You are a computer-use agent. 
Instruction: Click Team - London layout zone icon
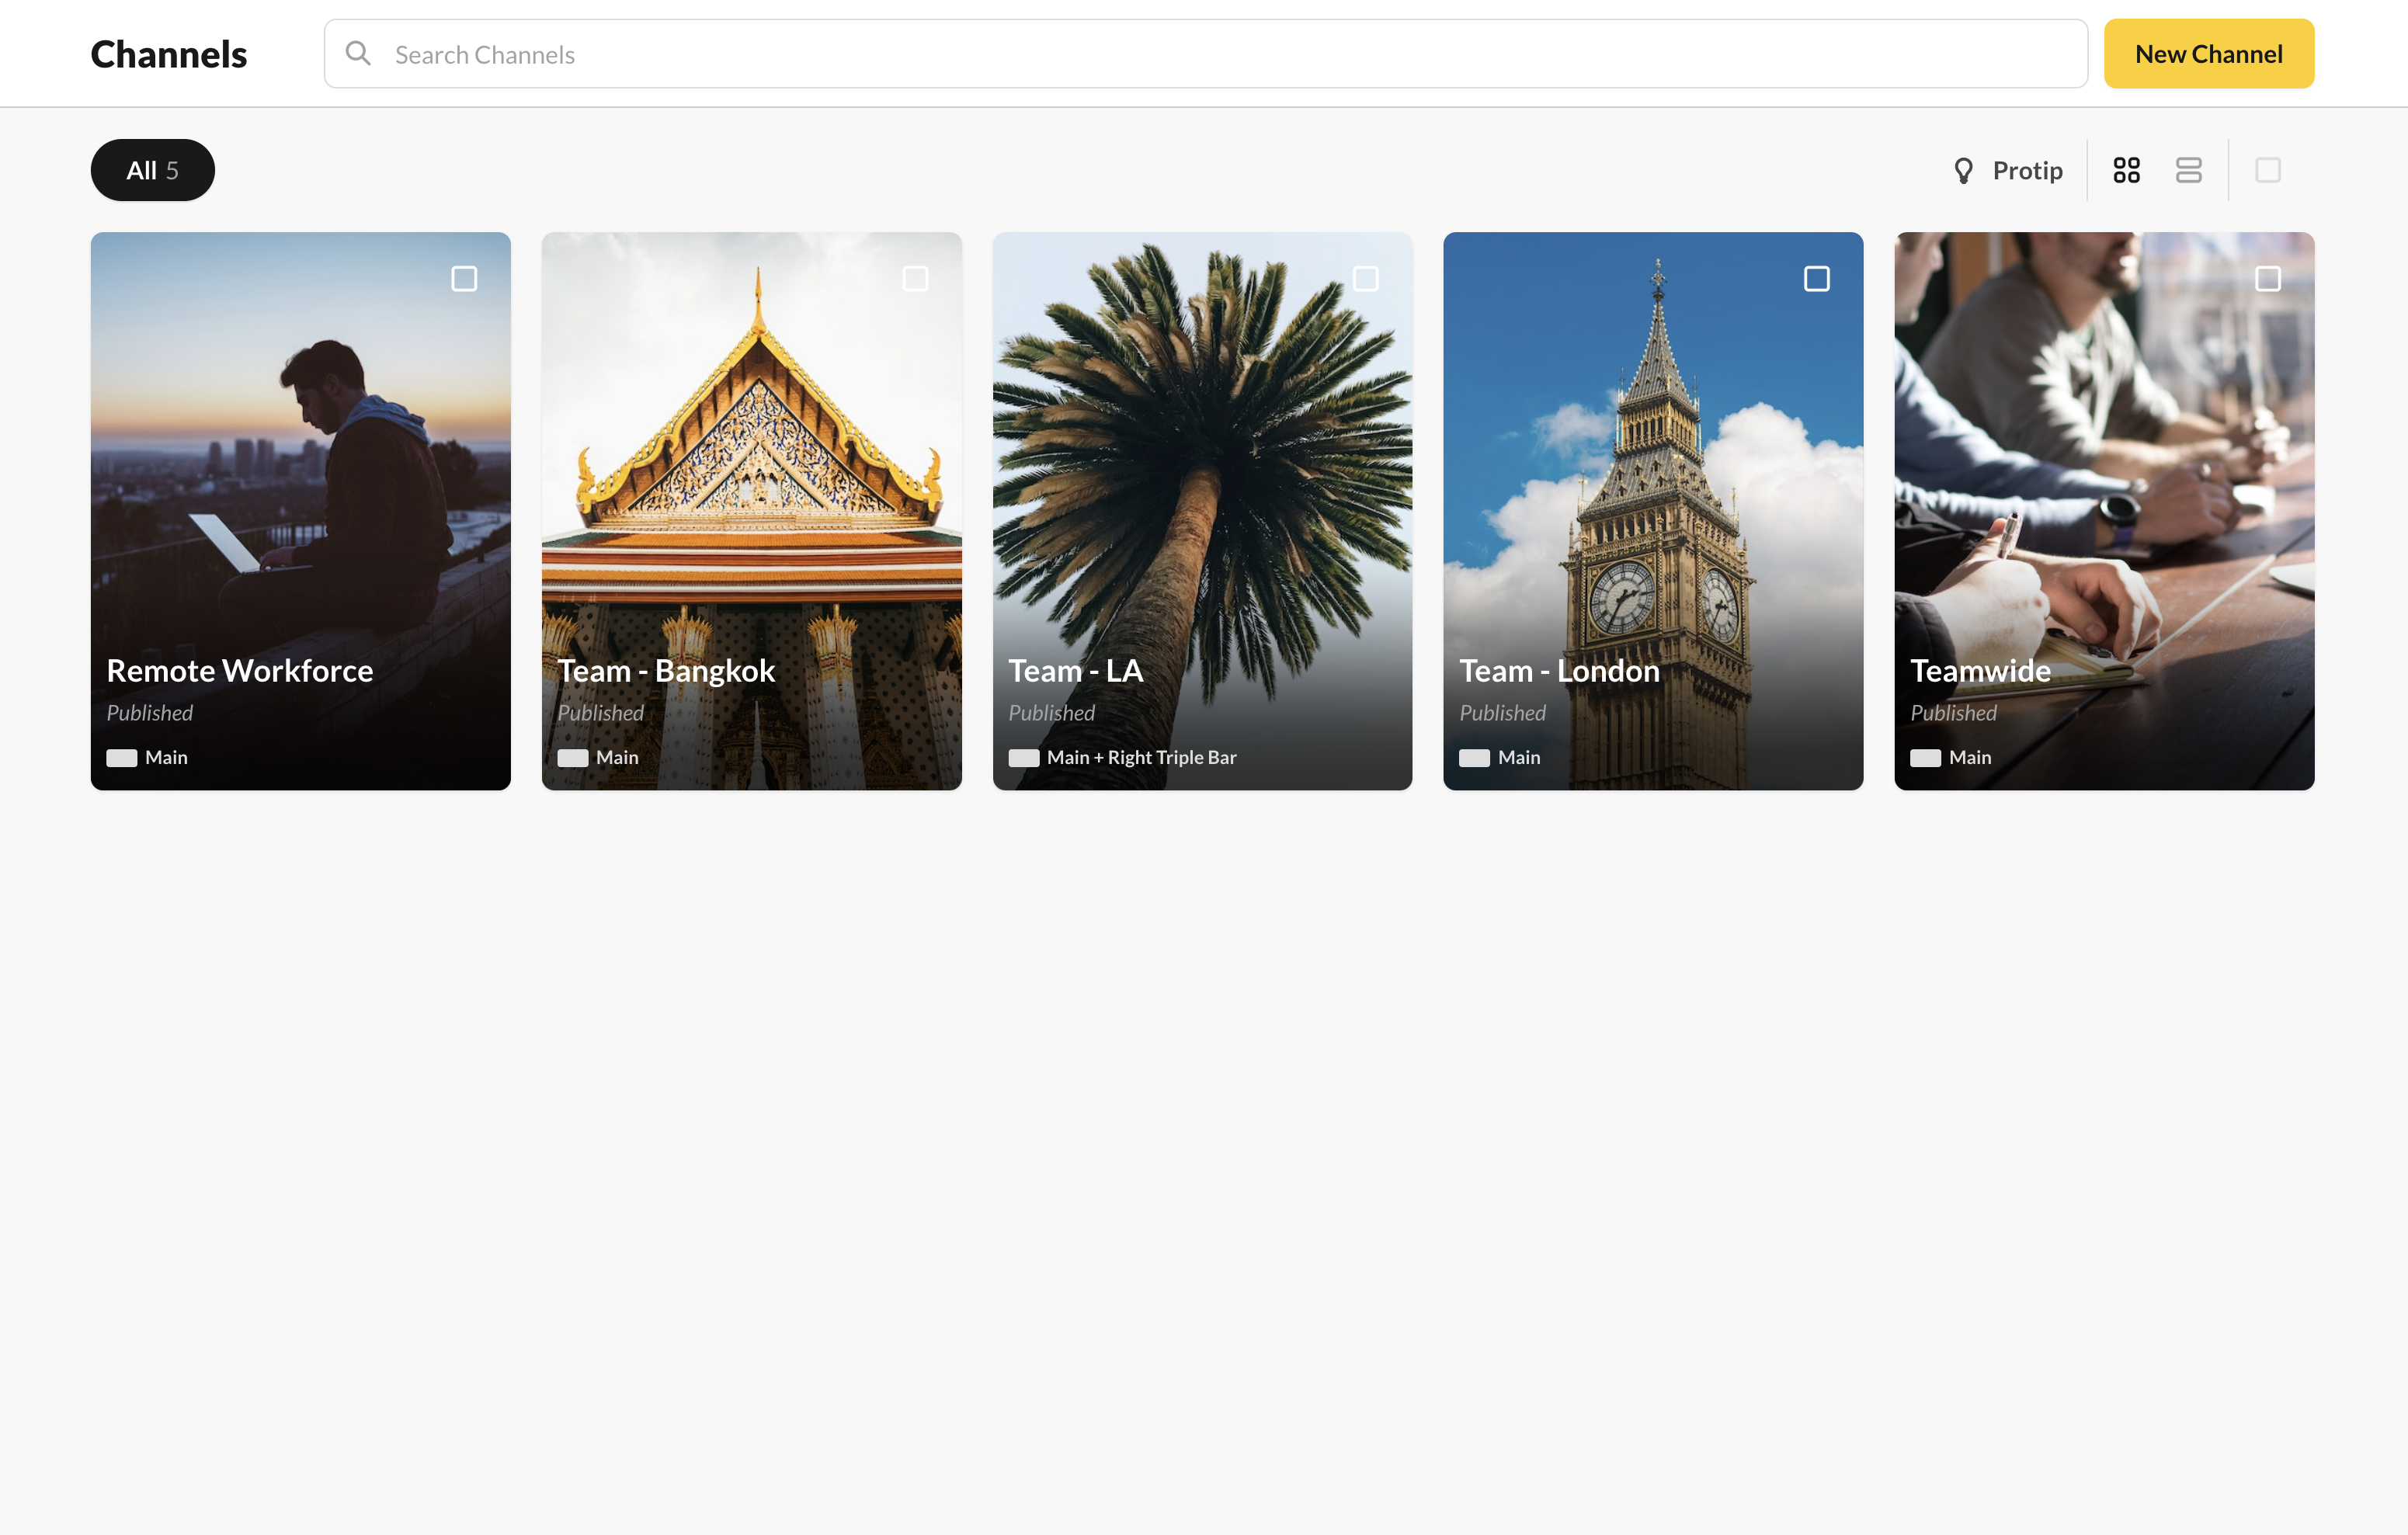[1474, 758]
